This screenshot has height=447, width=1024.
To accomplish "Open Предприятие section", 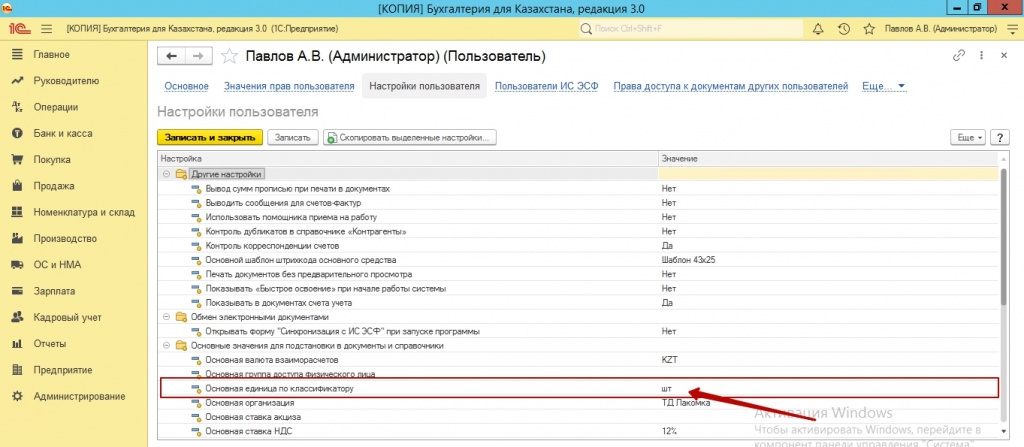I will 62,370.
